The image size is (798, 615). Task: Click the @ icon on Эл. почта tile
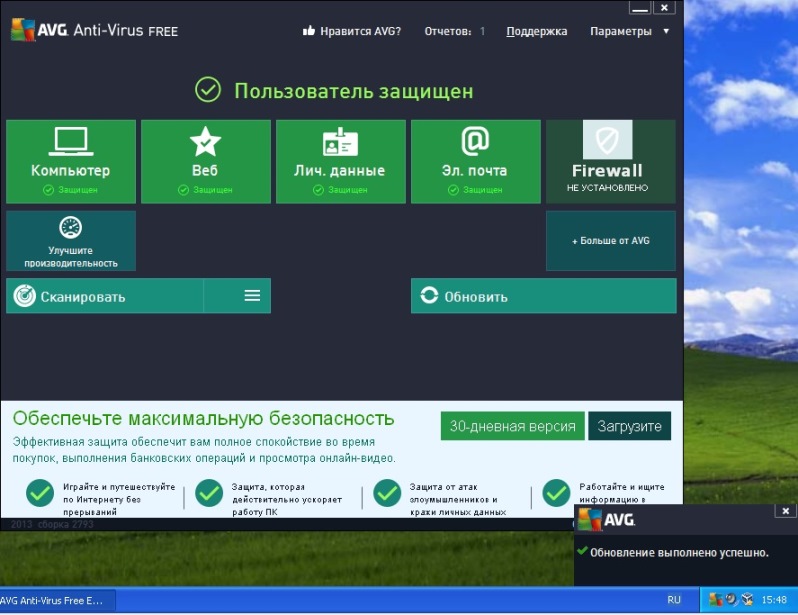coord(475,141)
